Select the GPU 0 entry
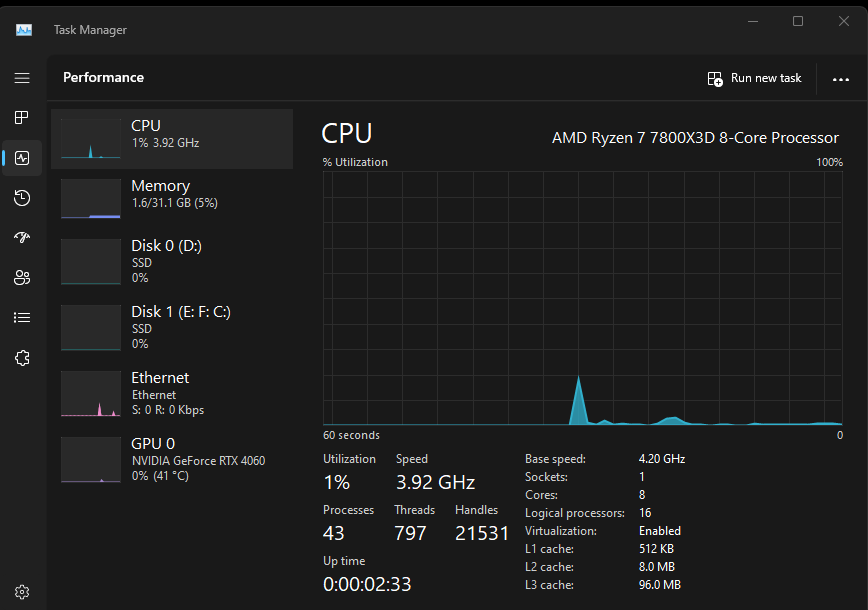This screenshot has width=868, height=610. [172, 459]
